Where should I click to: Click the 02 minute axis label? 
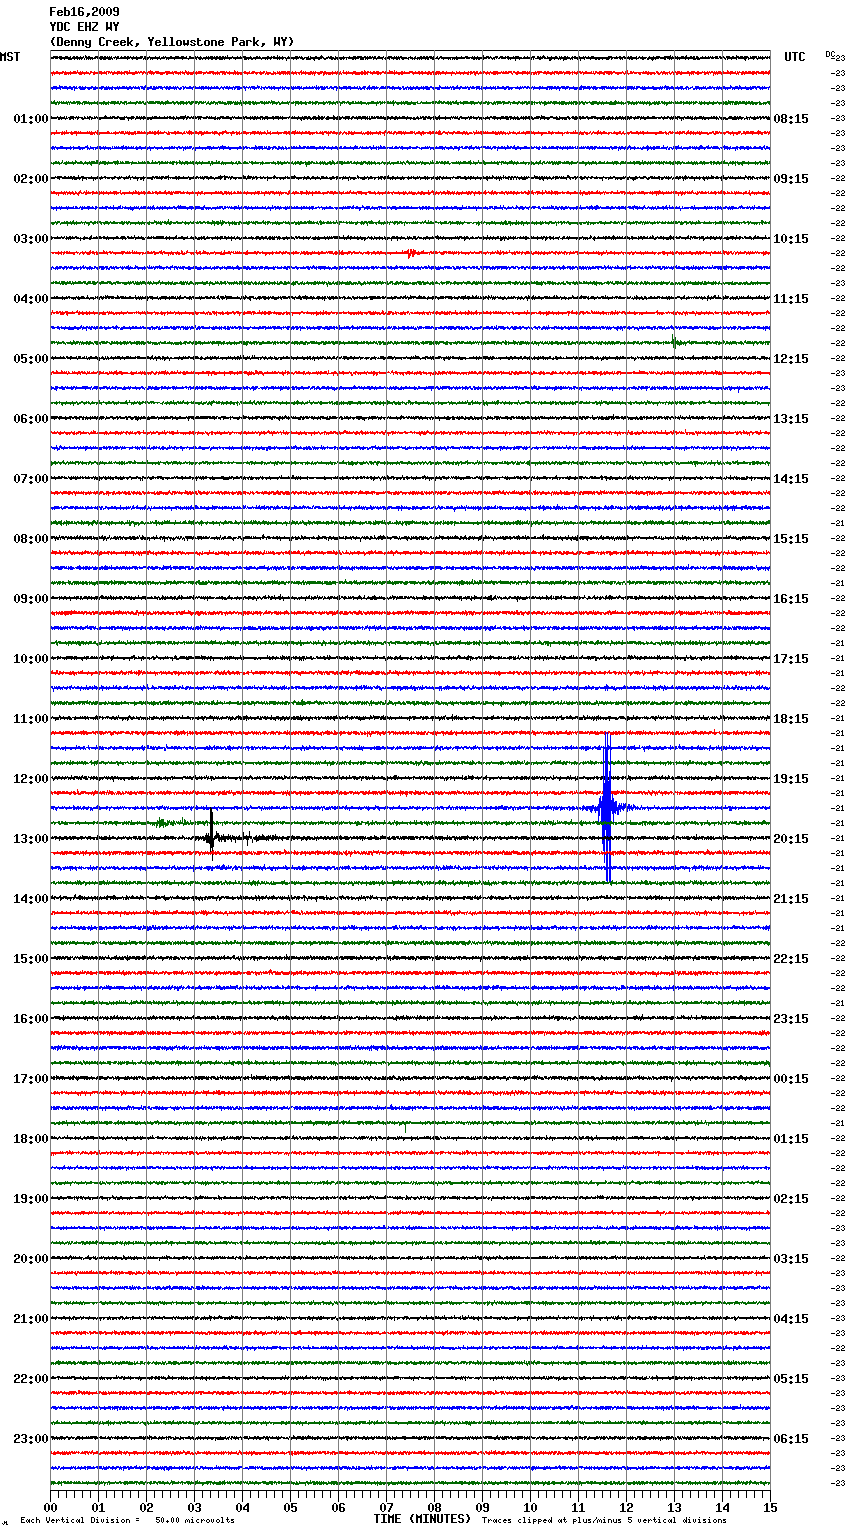[146, 1508]
